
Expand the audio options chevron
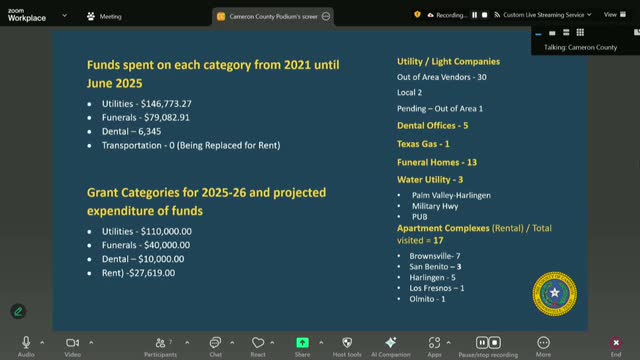coord(42,343)
